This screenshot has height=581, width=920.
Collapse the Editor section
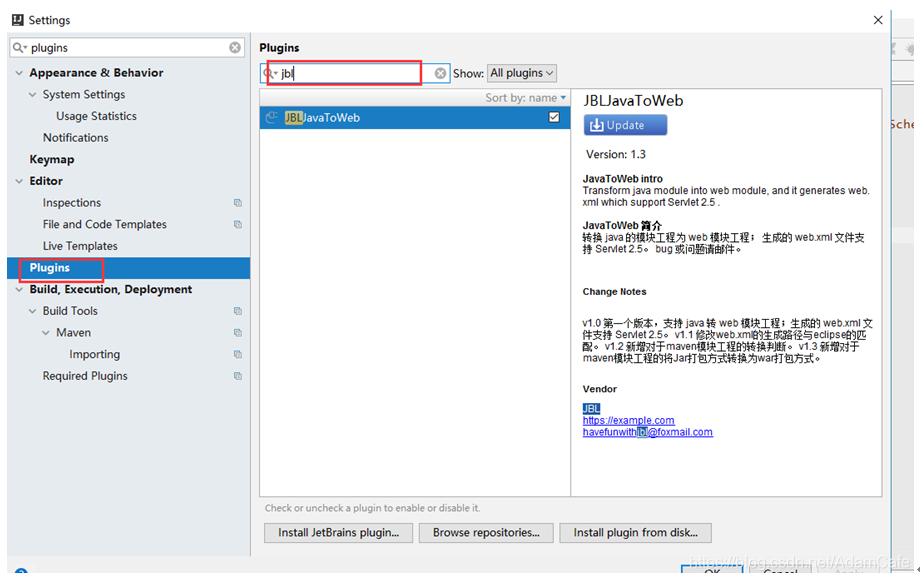point(19,181)
